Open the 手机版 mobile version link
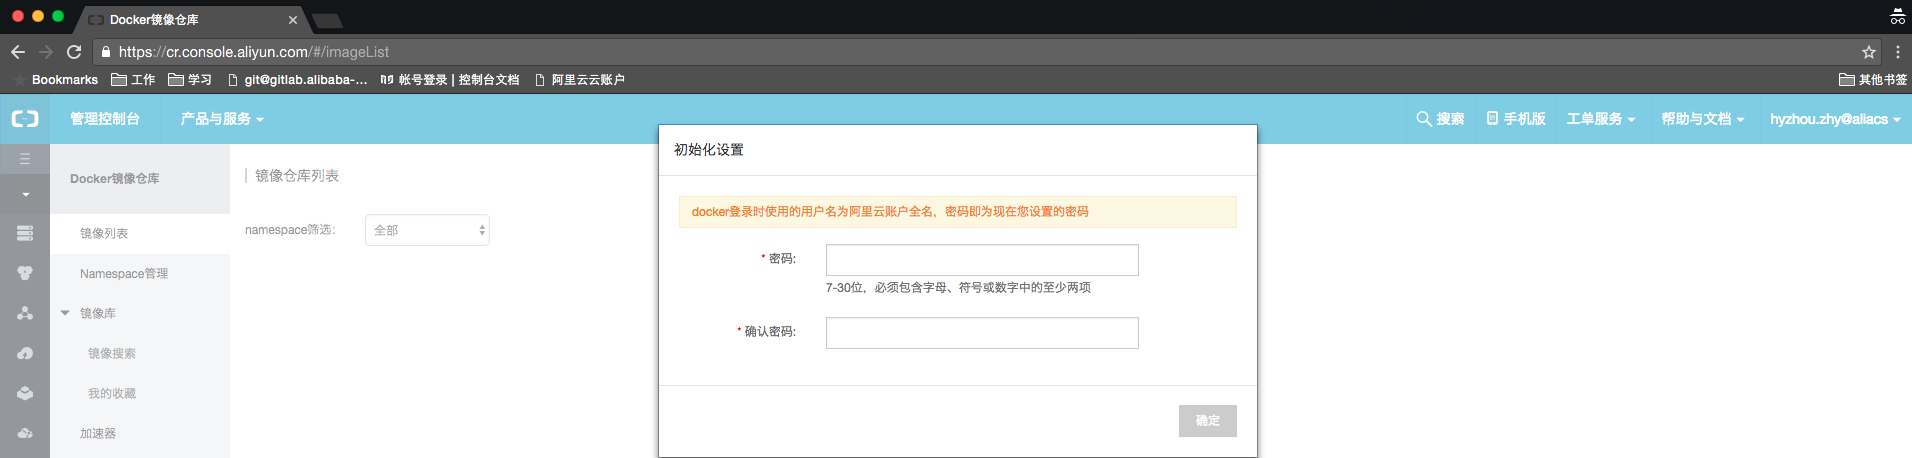The height and width of the screenshot is (458, 1912). [1516, 119]
